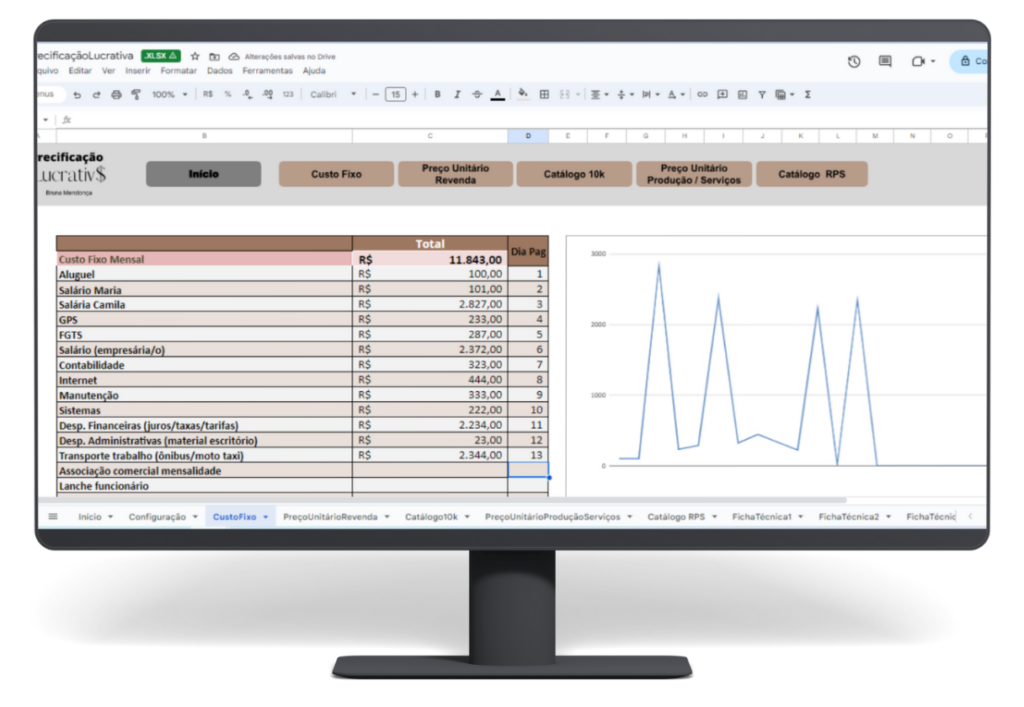Switch to the Catálogo10k sheet tab
The height and width of the screenshot is (707, 1024).
(432, 516)
